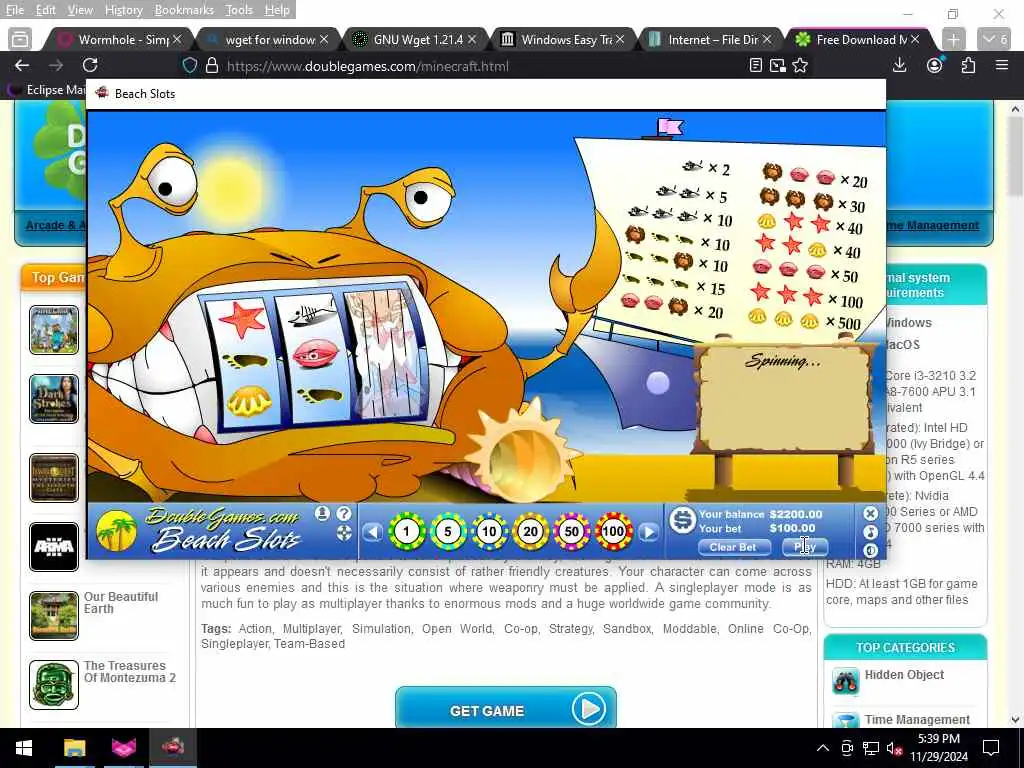The image size is (1024, 768).
Task: Click the Play button in Beach Slots
Action: [x=805, y=547]
